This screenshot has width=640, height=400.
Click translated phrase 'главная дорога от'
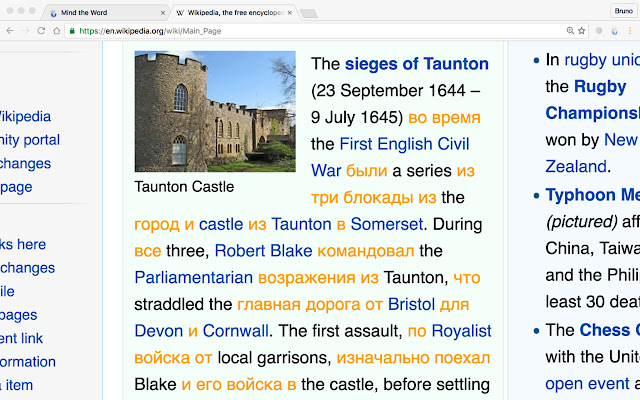310,304
